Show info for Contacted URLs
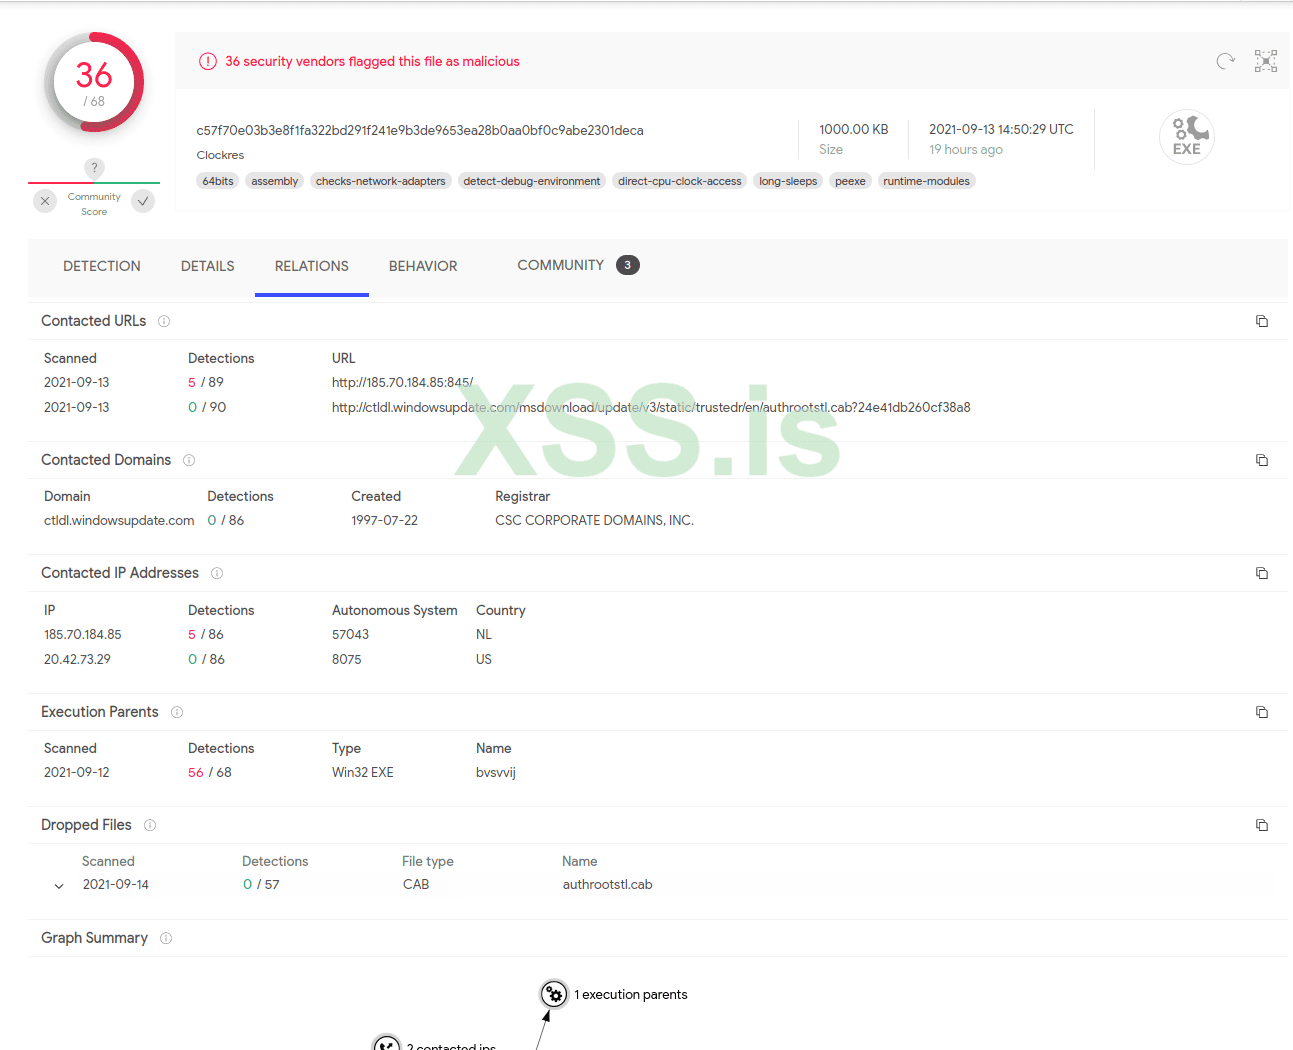 pyautogui.click(x=164, y=321)
